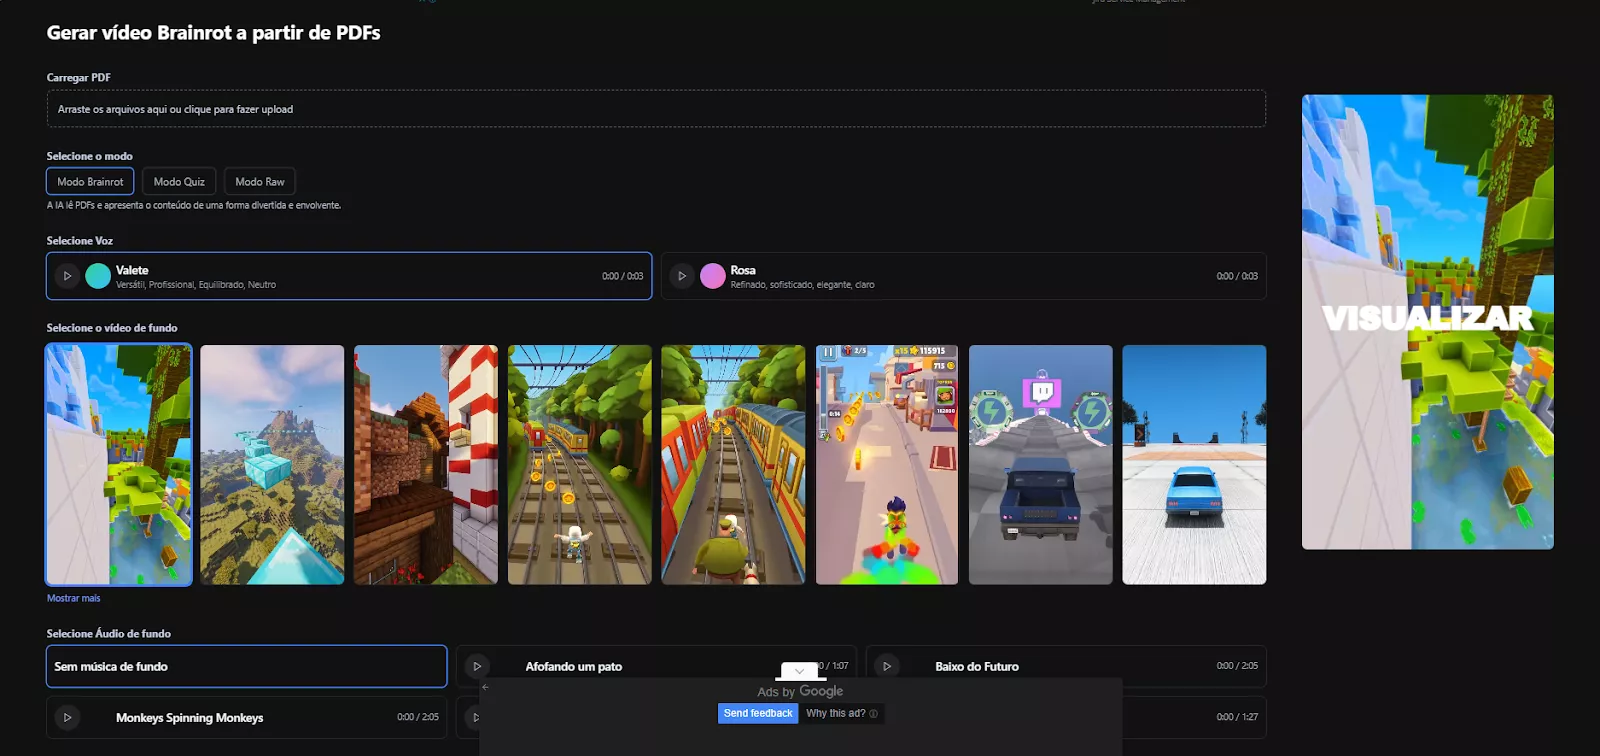1600x756 pixels.
Task: Select the Subway Surfers forest track video
Action: 580,465
